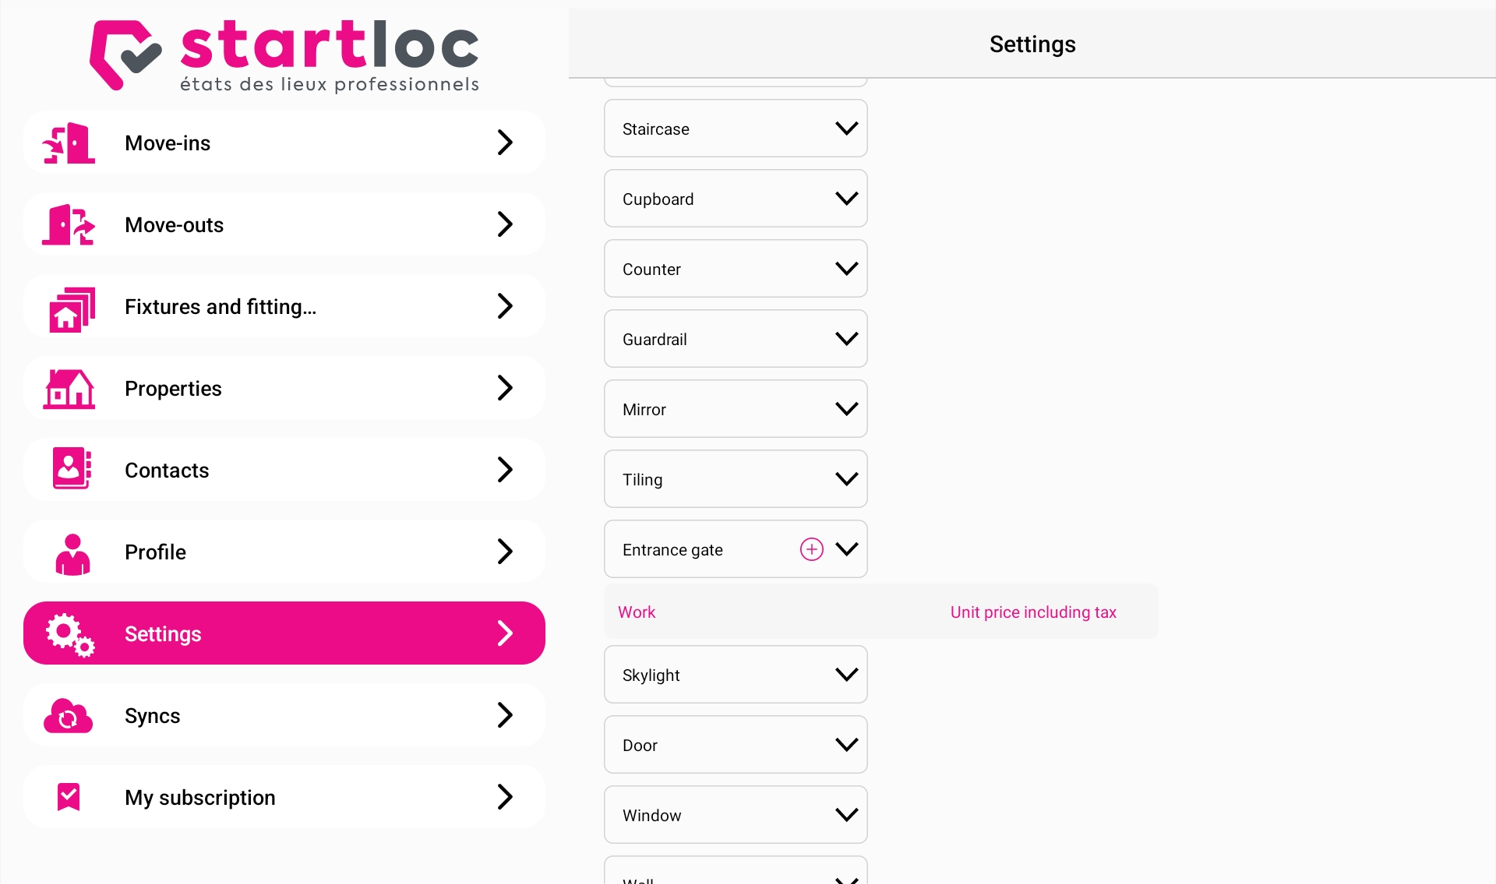This screenshot has width=1496, height=884.
Task: Click the Move-outs door icon
Action: tap(69, 225)
